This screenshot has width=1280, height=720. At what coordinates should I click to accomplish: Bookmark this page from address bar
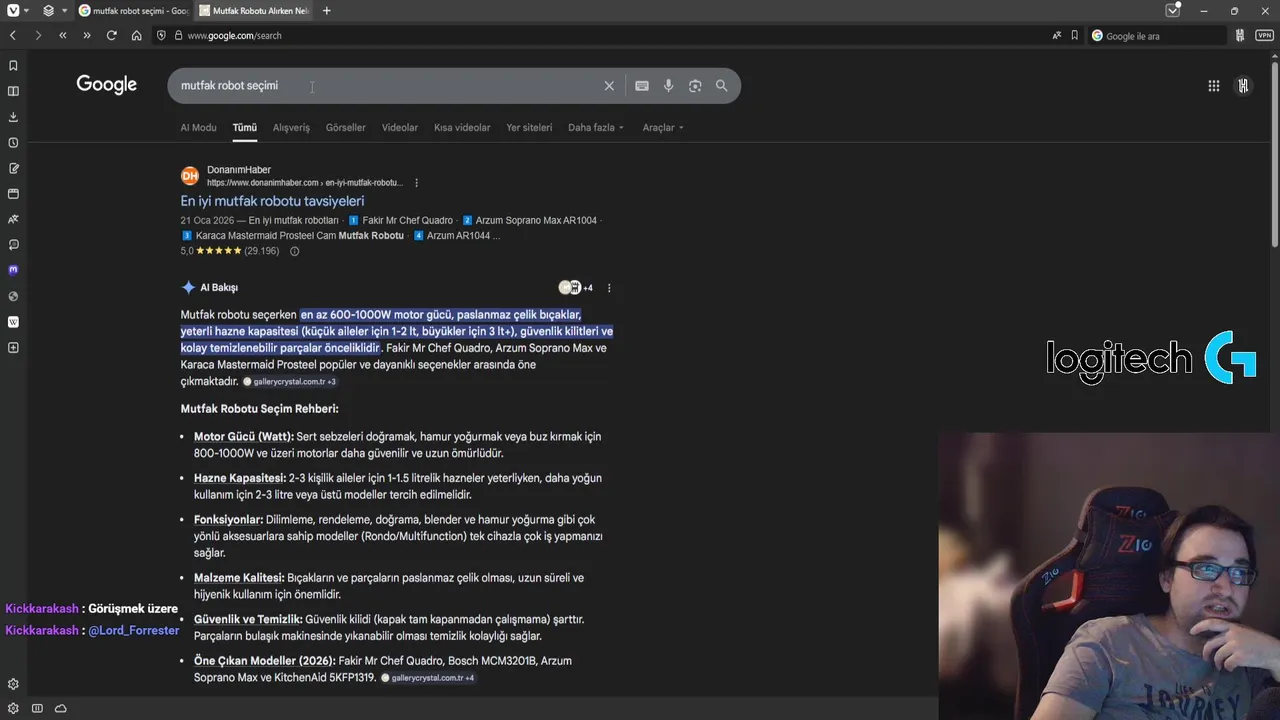pos(1075,35)
